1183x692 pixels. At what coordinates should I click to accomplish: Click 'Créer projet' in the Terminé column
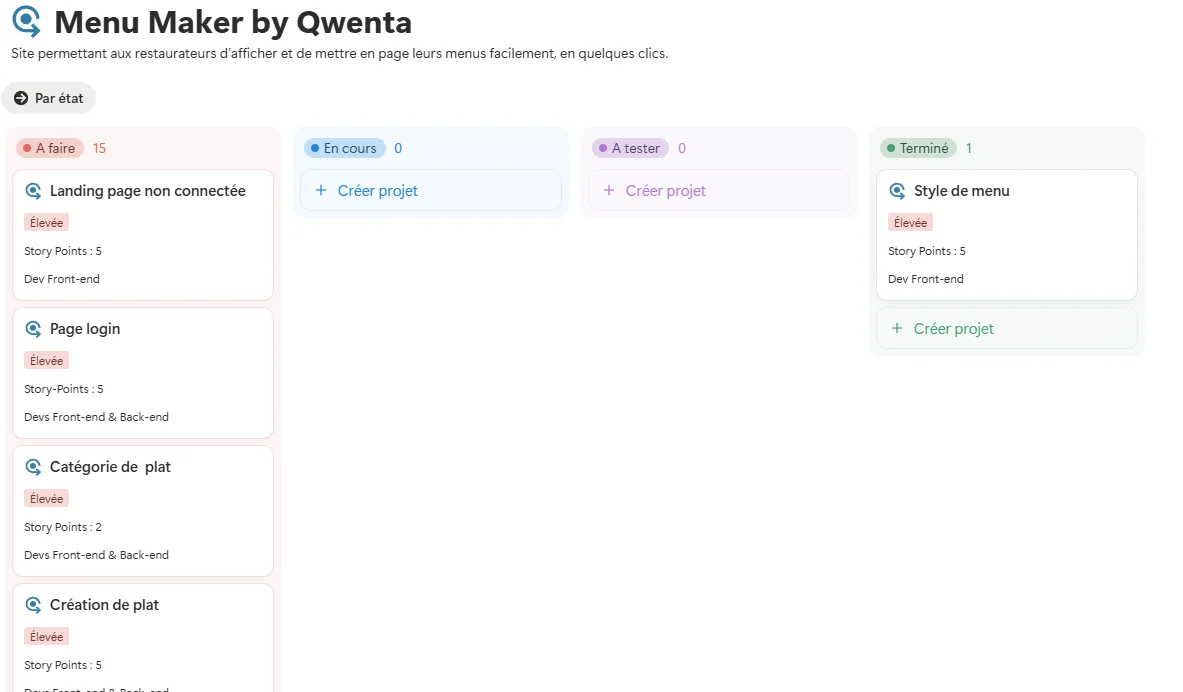952,328
